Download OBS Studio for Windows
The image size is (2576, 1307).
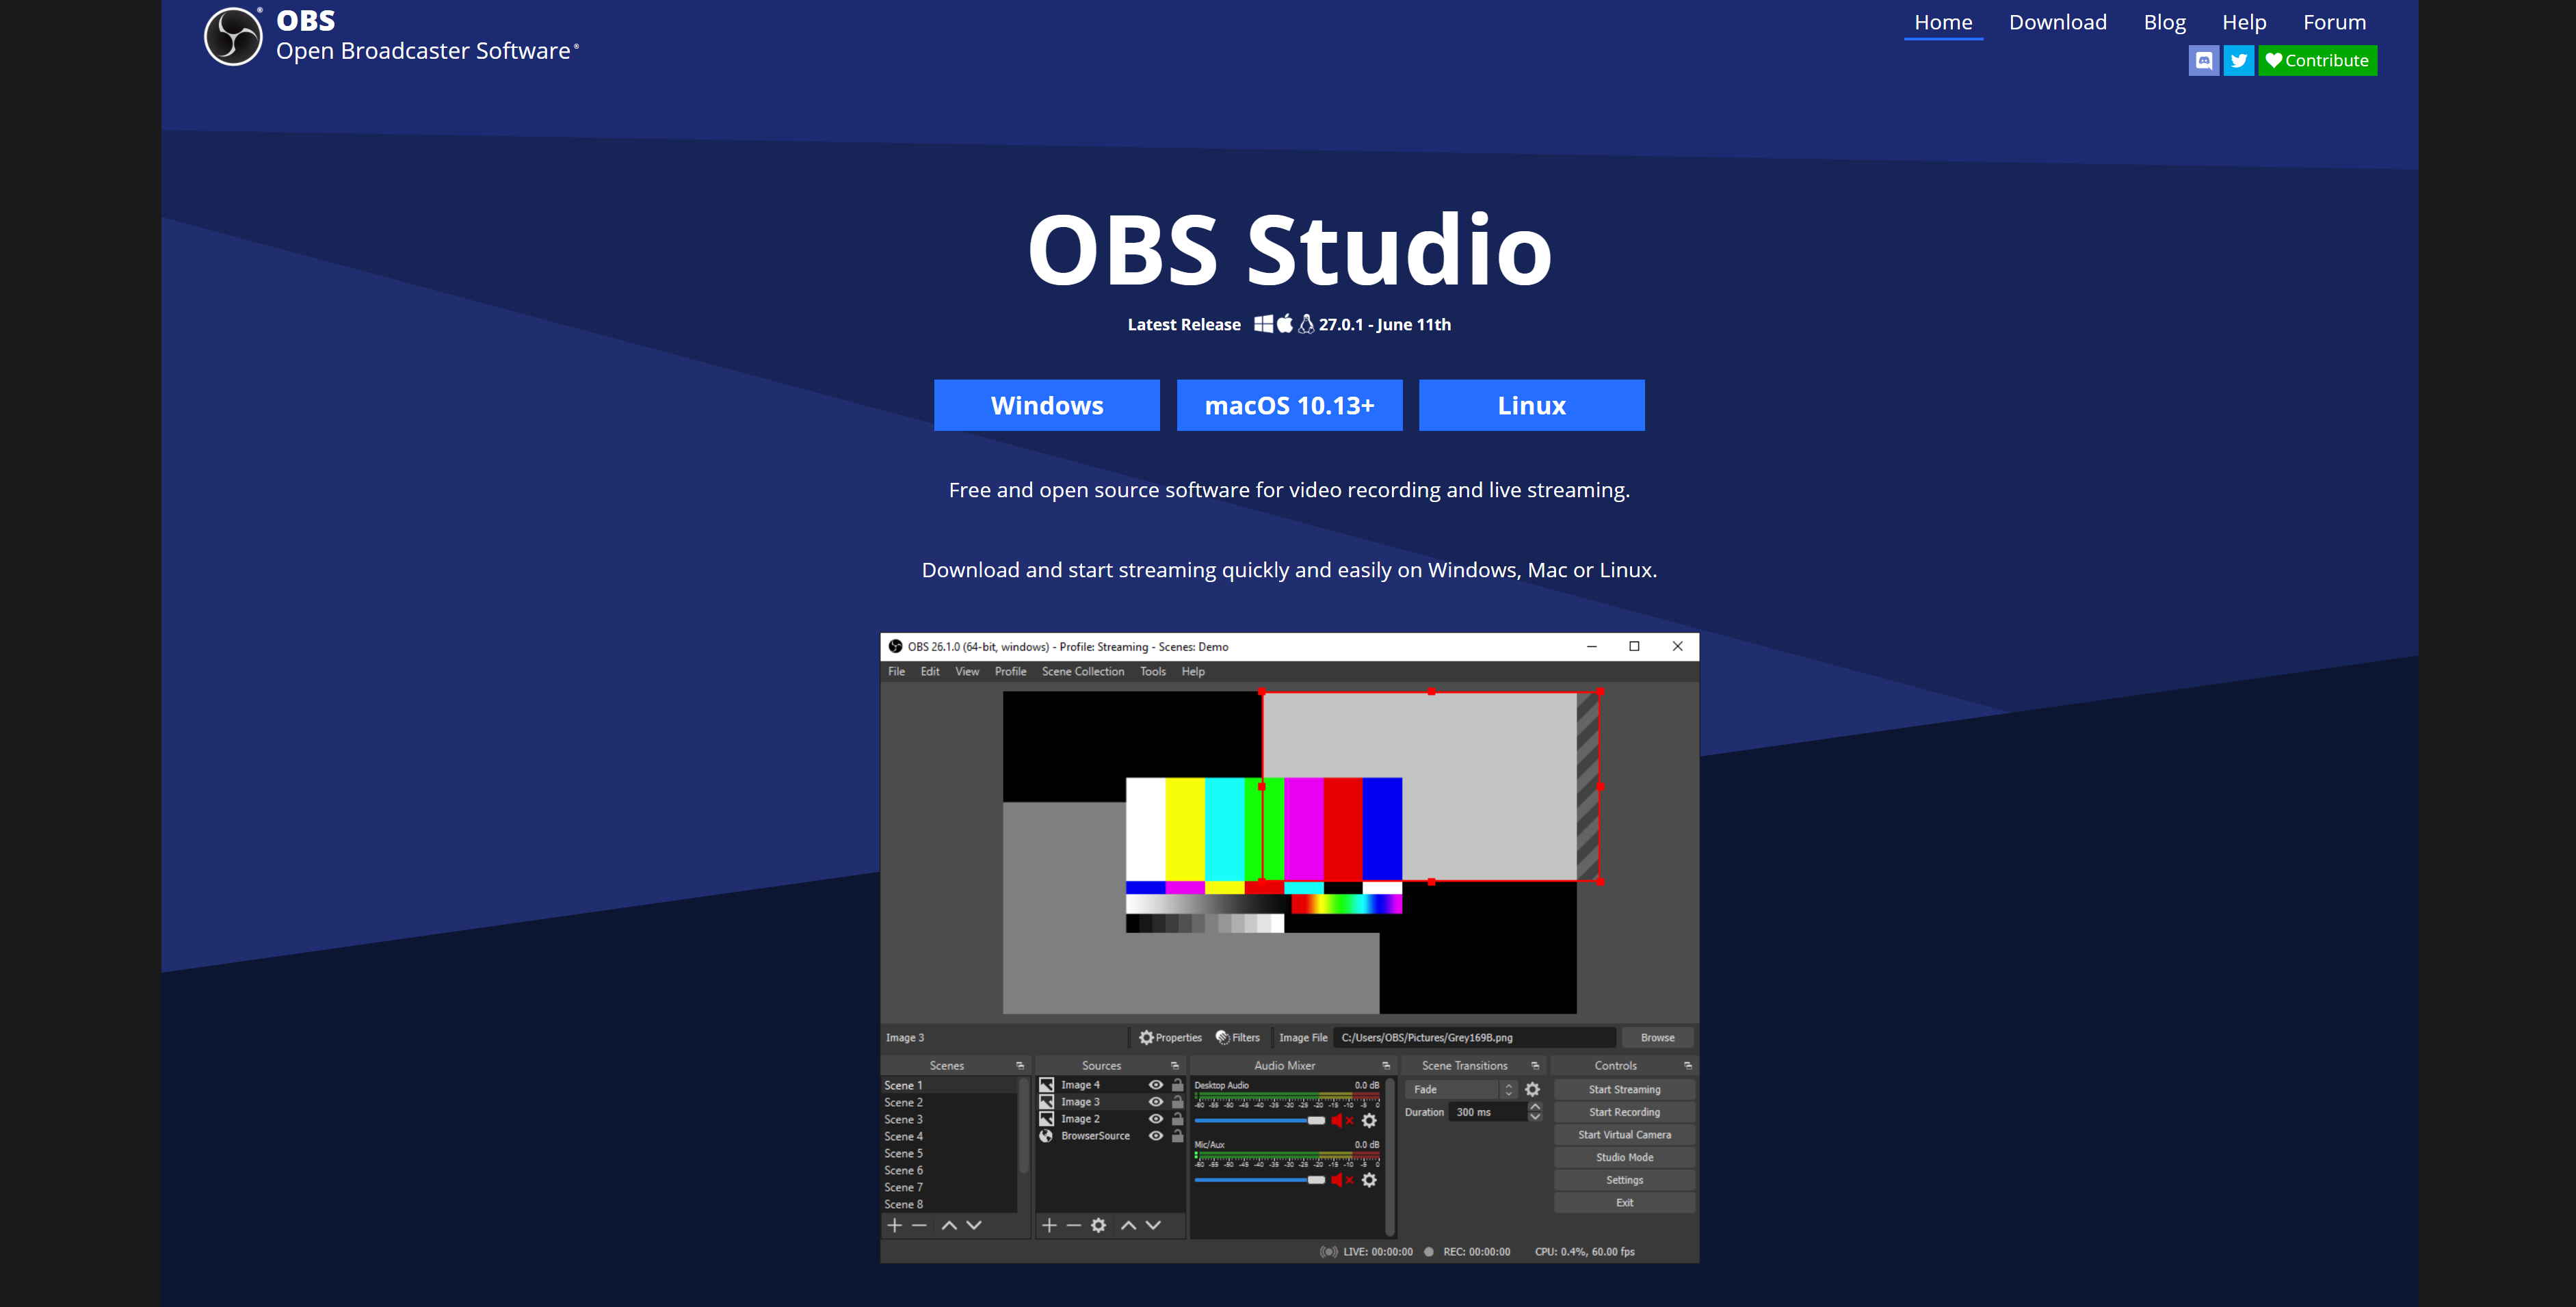pyautogui.click(x=1047, y=405)
